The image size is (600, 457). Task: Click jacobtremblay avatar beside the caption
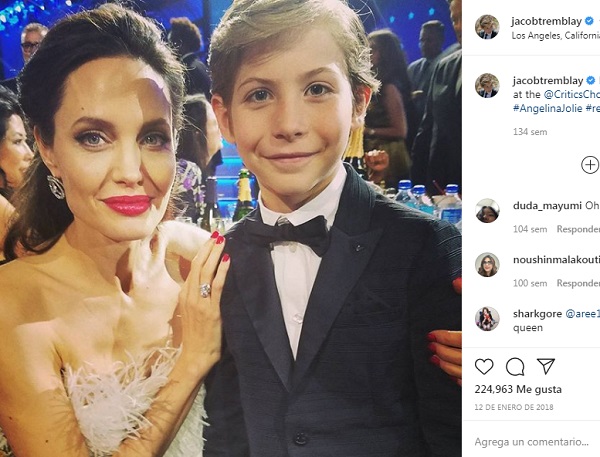tap(487, 85)
